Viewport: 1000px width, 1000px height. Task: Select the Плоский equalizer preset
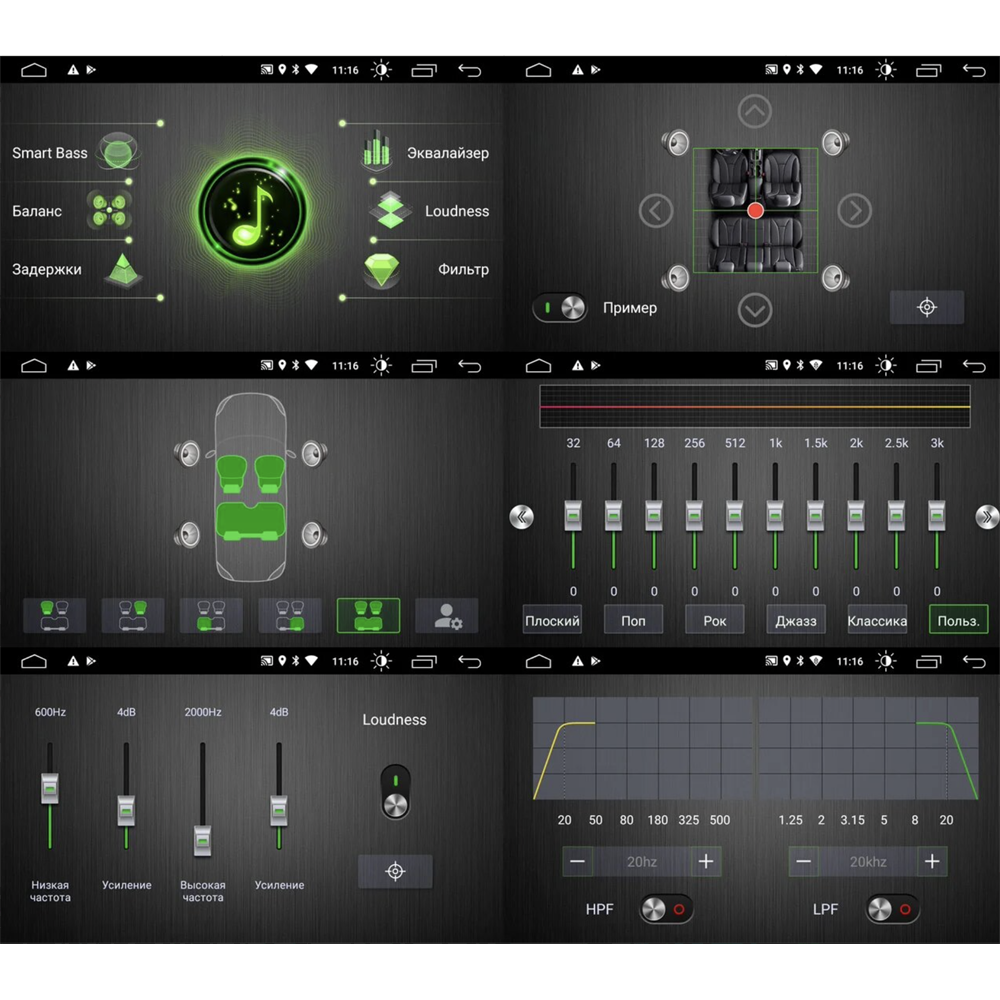point(552,620)
